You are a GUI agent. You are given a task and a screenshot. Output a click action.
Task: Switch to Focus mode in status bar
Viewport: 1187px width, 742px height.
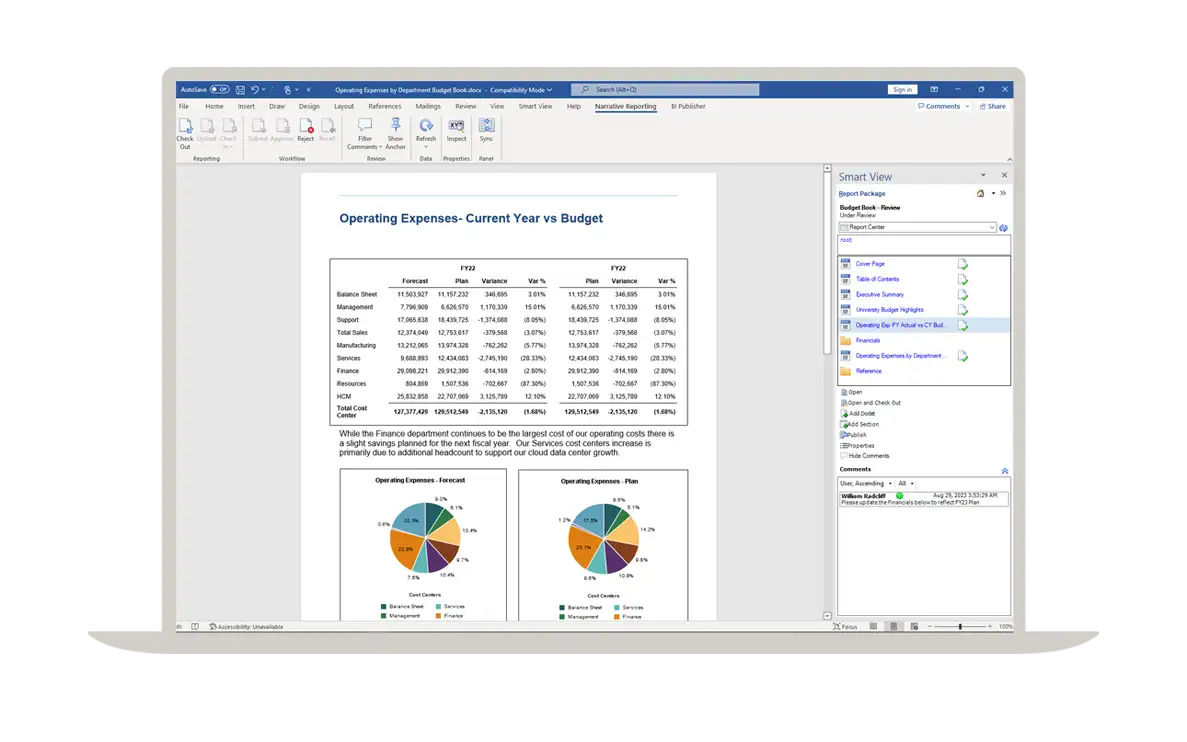tap(845, 627)
